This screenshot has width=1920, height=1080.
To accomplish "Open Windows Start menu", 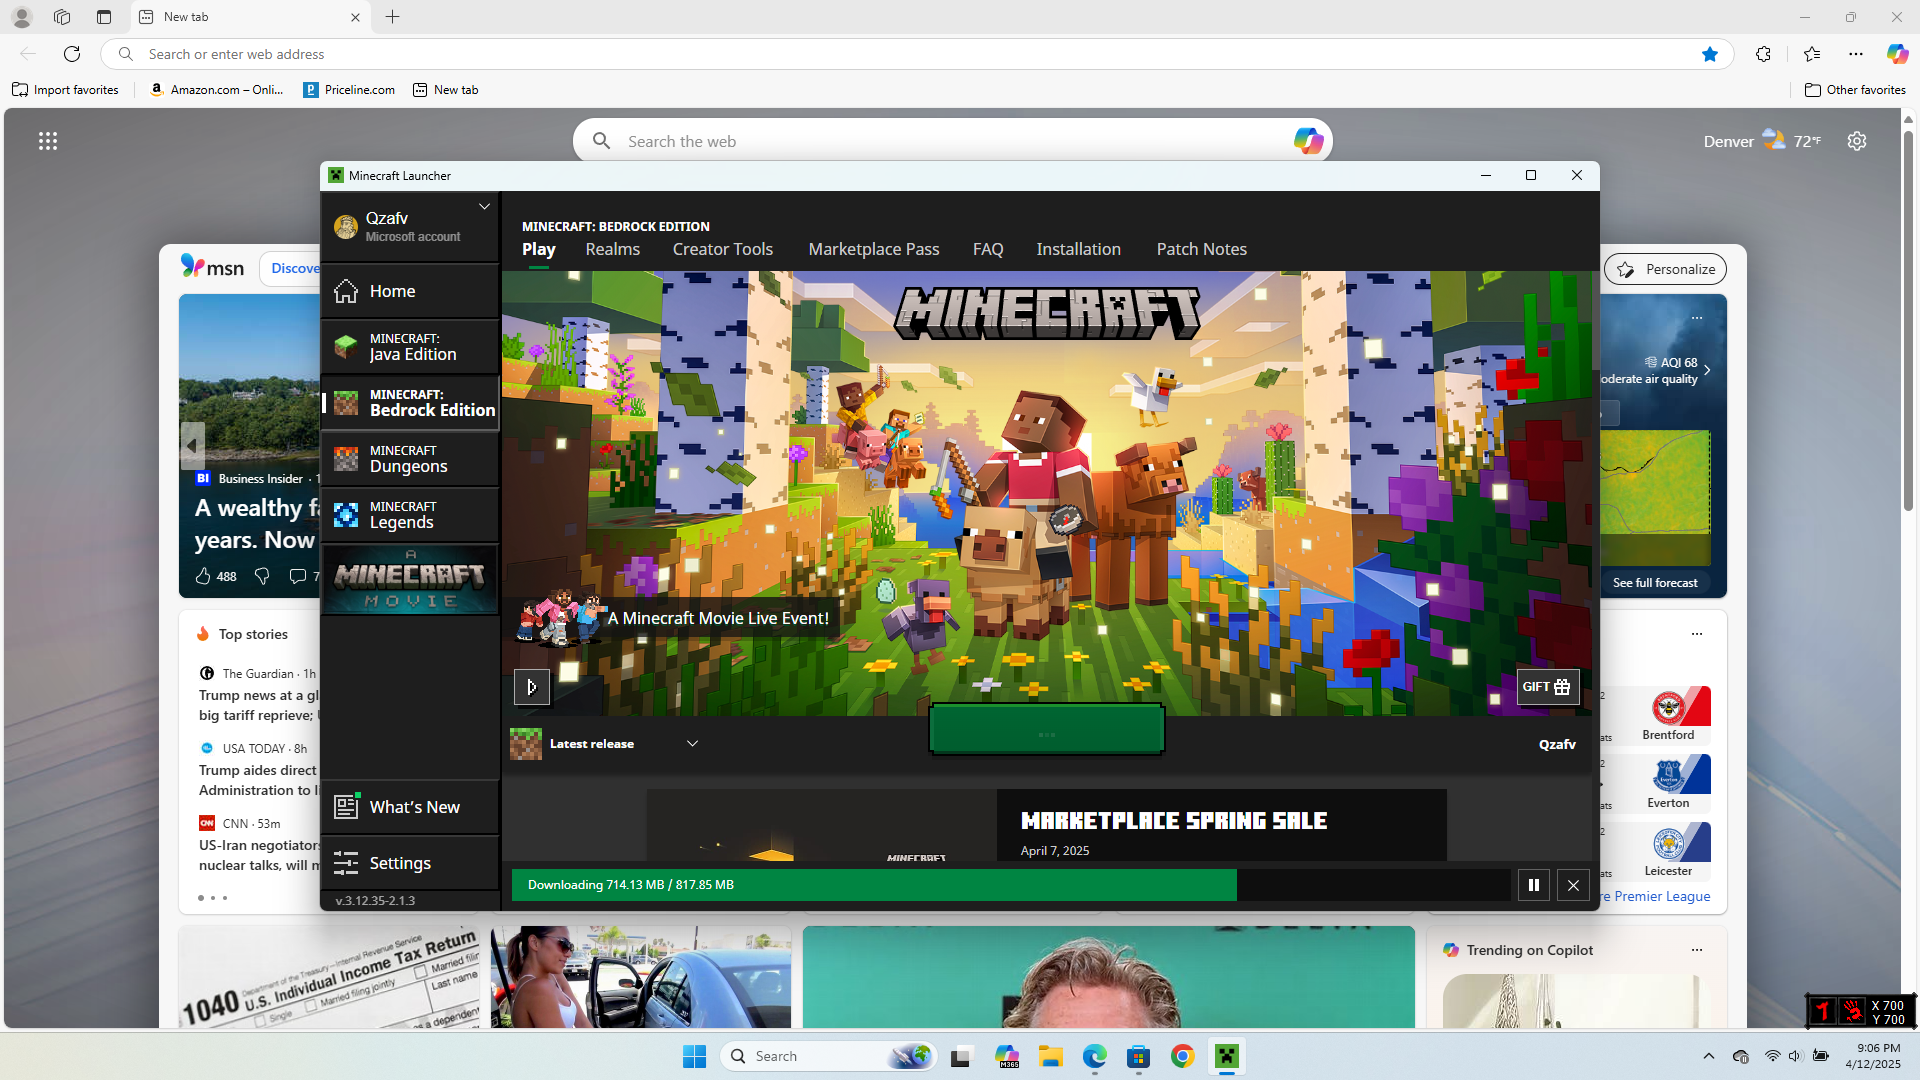I will click(694, 1056).
